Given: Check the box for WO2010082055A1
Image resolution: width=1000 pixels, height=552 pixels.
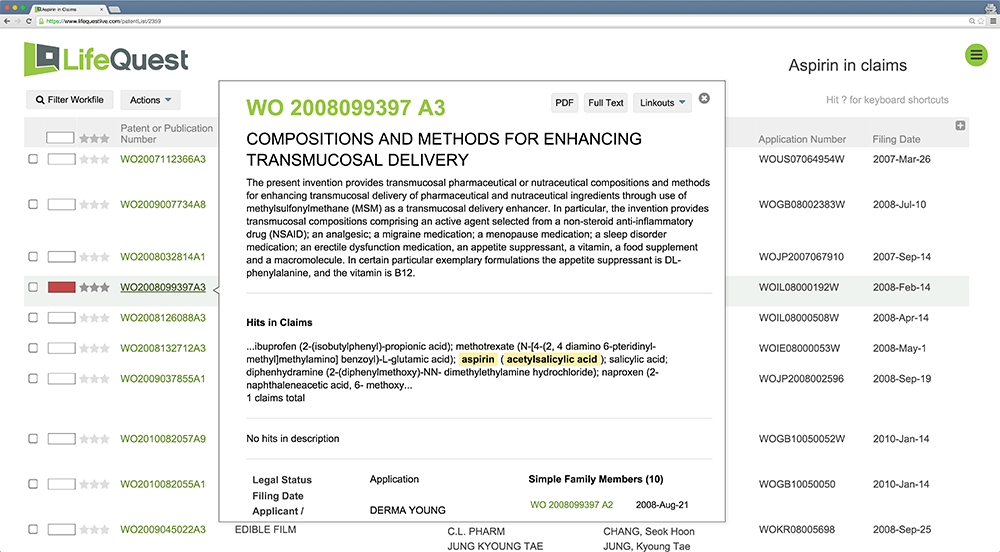Looking at the screenshot, I should pos(33,484).
